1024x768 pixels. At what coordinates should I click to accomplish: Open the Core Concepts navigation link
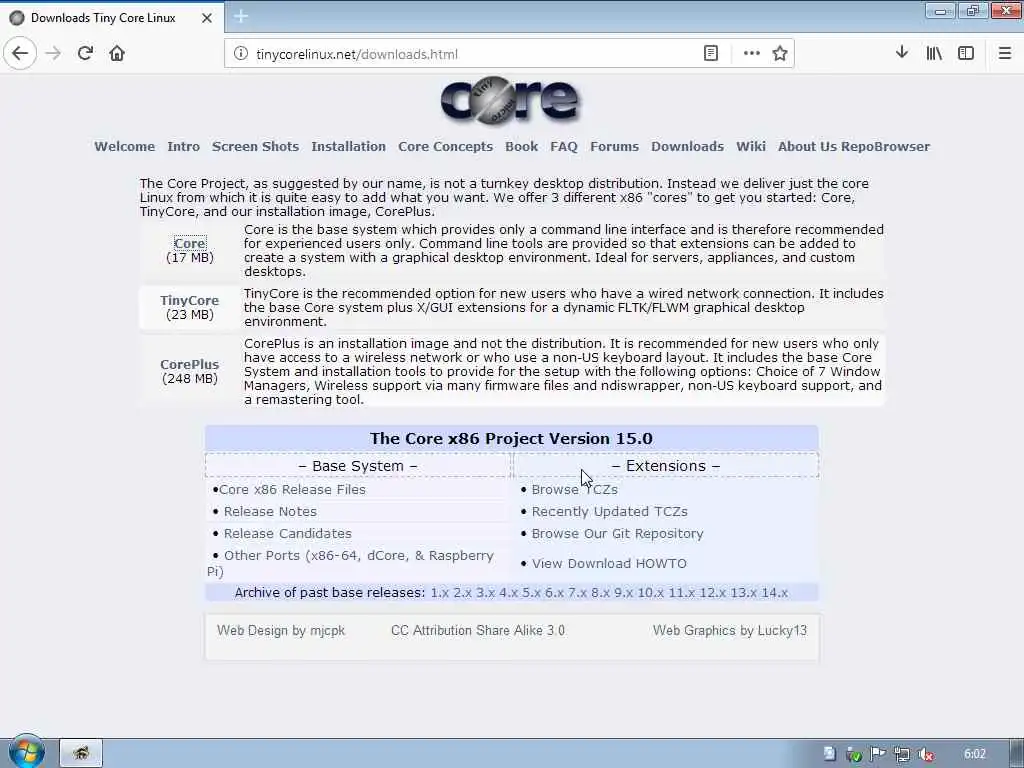pos(445,146)
